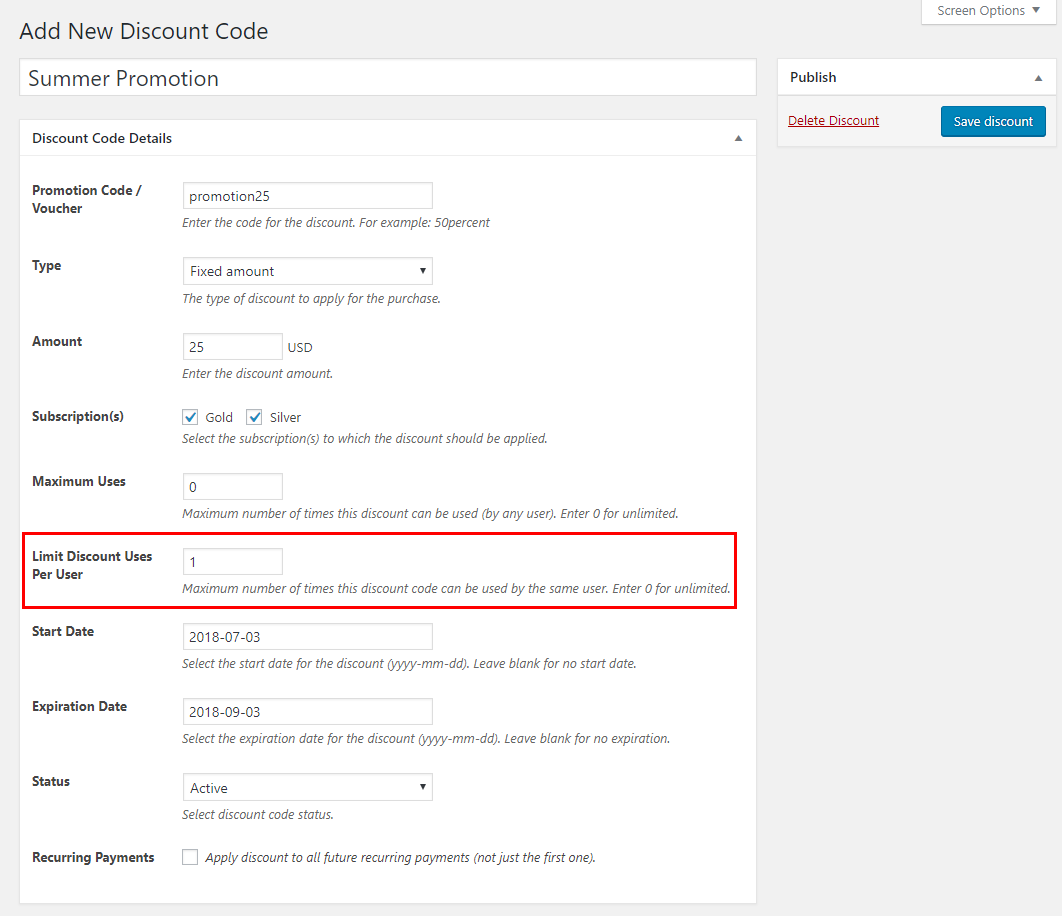Click the Promotion Code input field

click(306, 195)
